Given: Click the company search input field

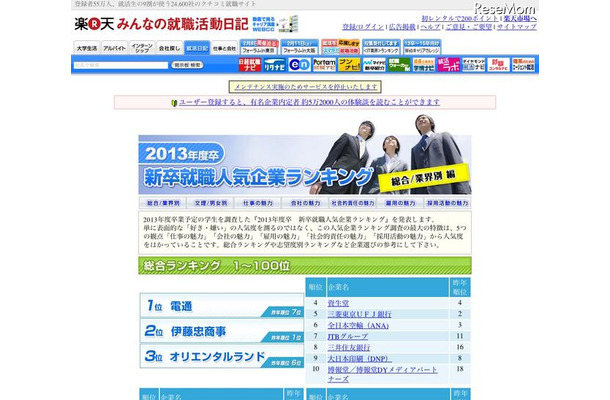Looking at the screenshot, I should tap(121, 65).
